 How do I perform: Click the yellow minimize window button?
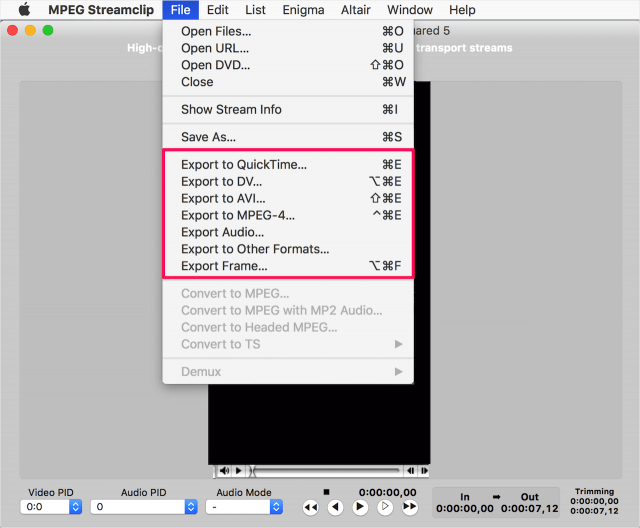pos(30,30)
